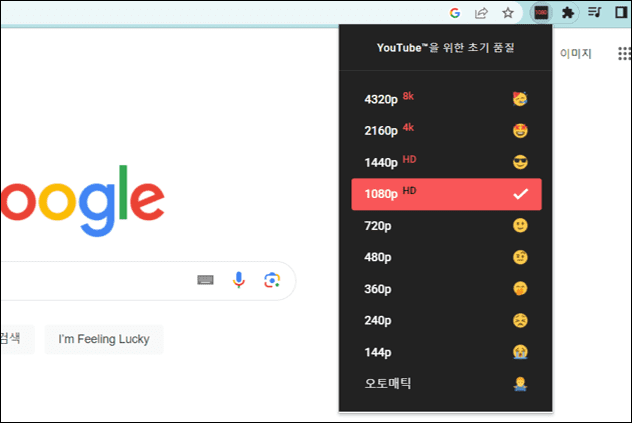Click the Google account icon in toolbar
The image size is (632, 423).
[455, 13]
